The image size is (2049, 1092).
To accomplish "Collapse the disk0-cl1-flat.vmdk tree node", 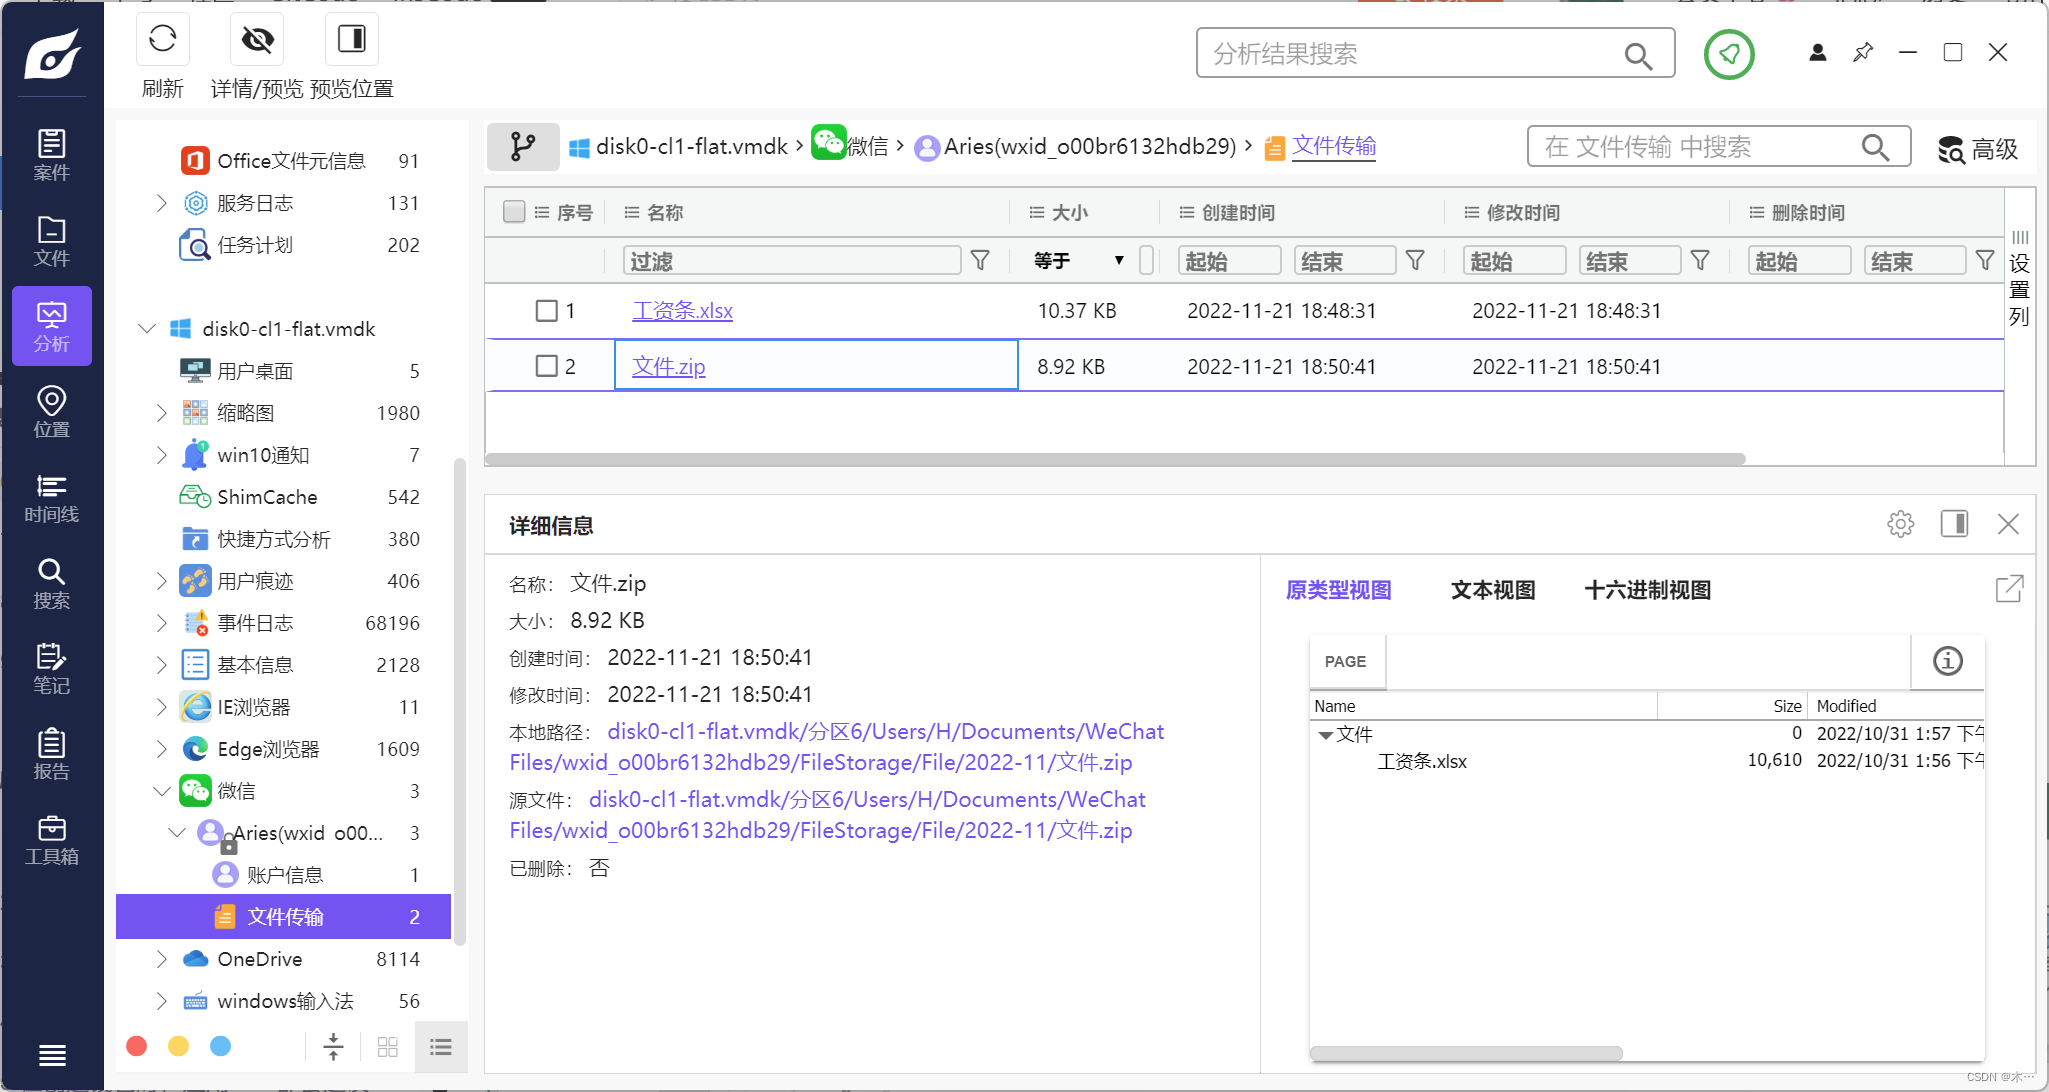I will pos(147,329).
